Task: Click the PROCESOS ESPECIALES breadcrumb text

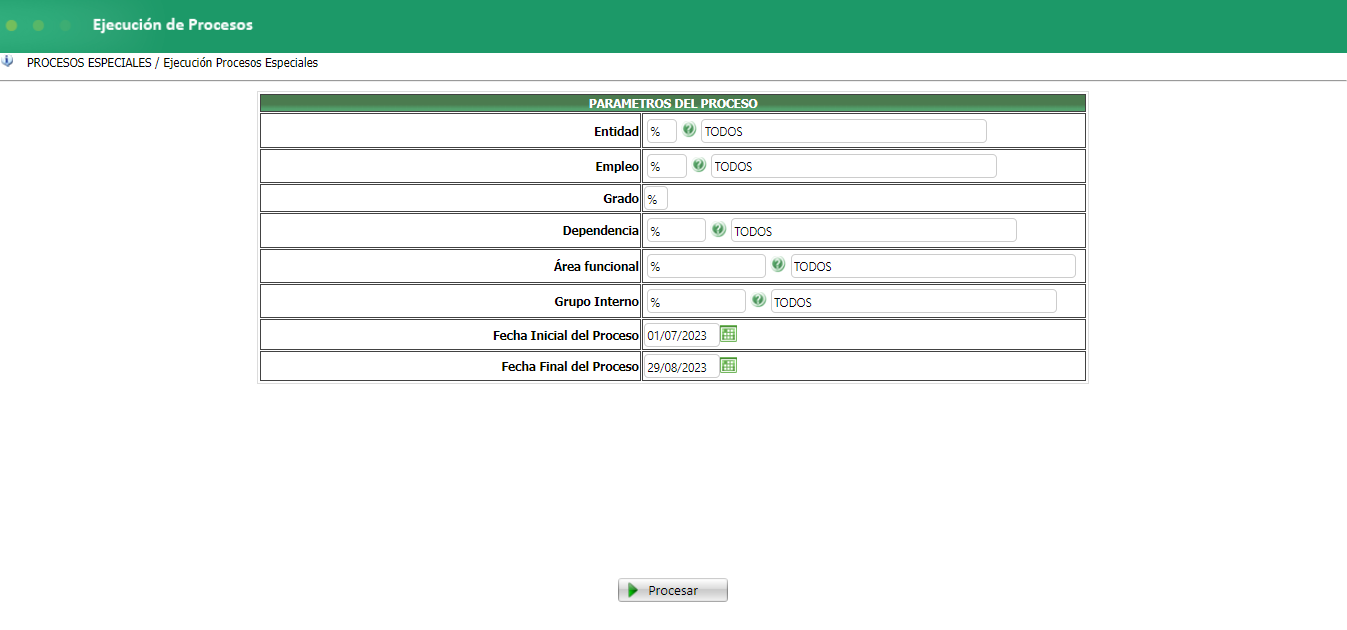Action: tap(89, 62)
